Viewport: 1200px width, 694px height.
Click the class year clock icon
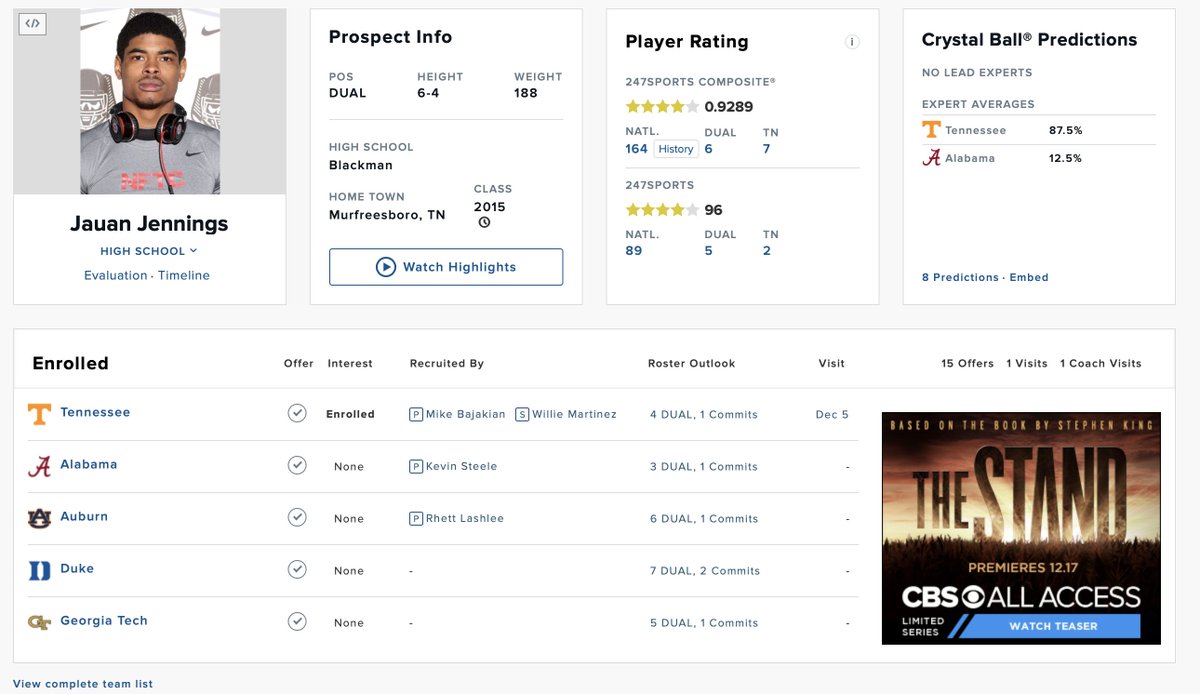(x=484, y=222)
